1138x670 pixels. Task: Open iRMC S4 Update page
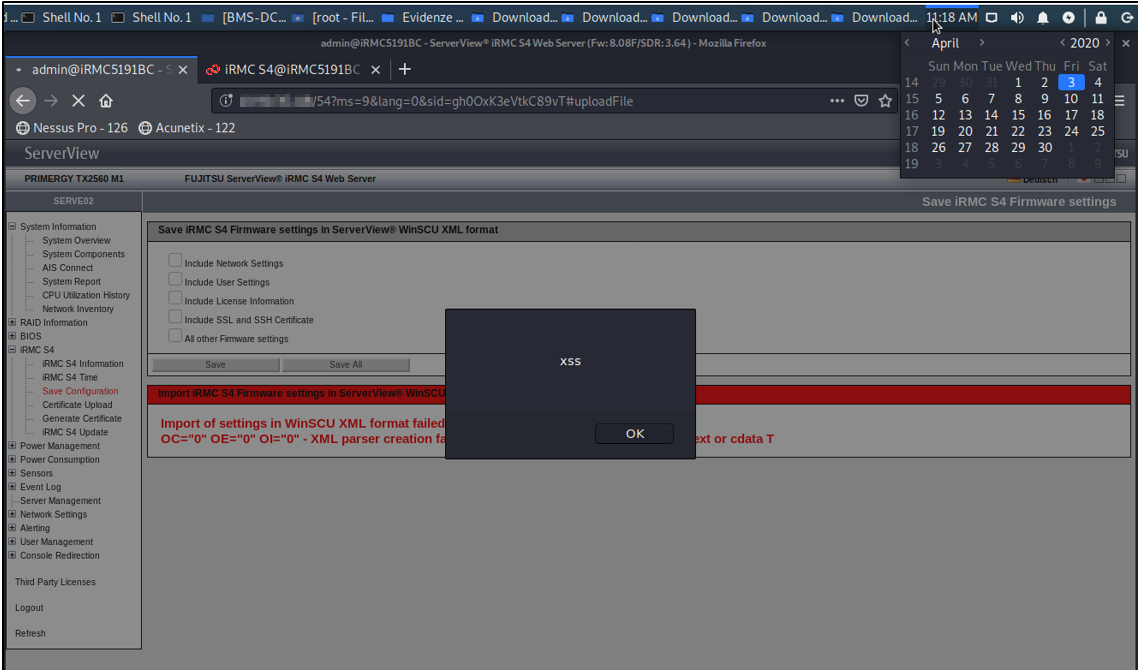click(x=75, y=433)
